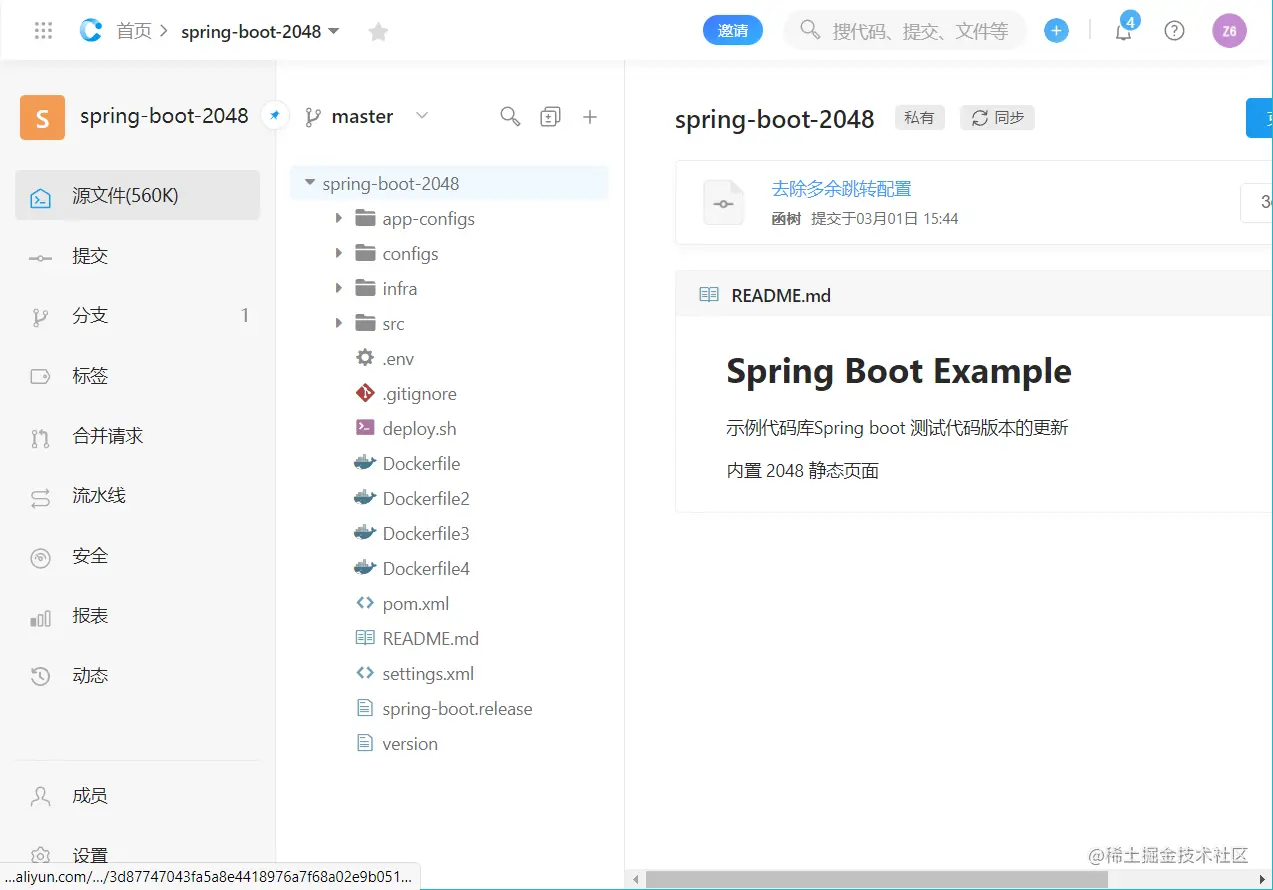
Task: Click the .gitignore git icon
Action: coord(365,393)
